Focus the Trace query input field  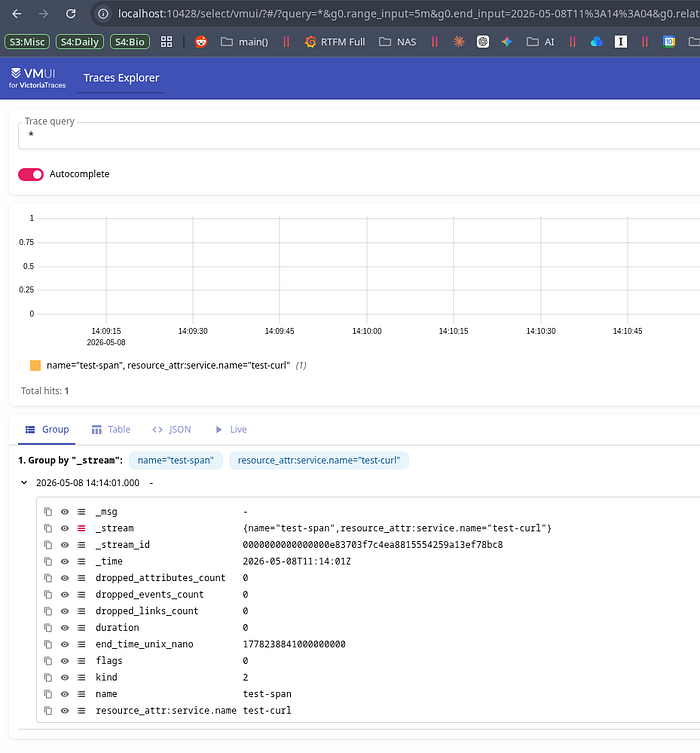tap(359, 135)
